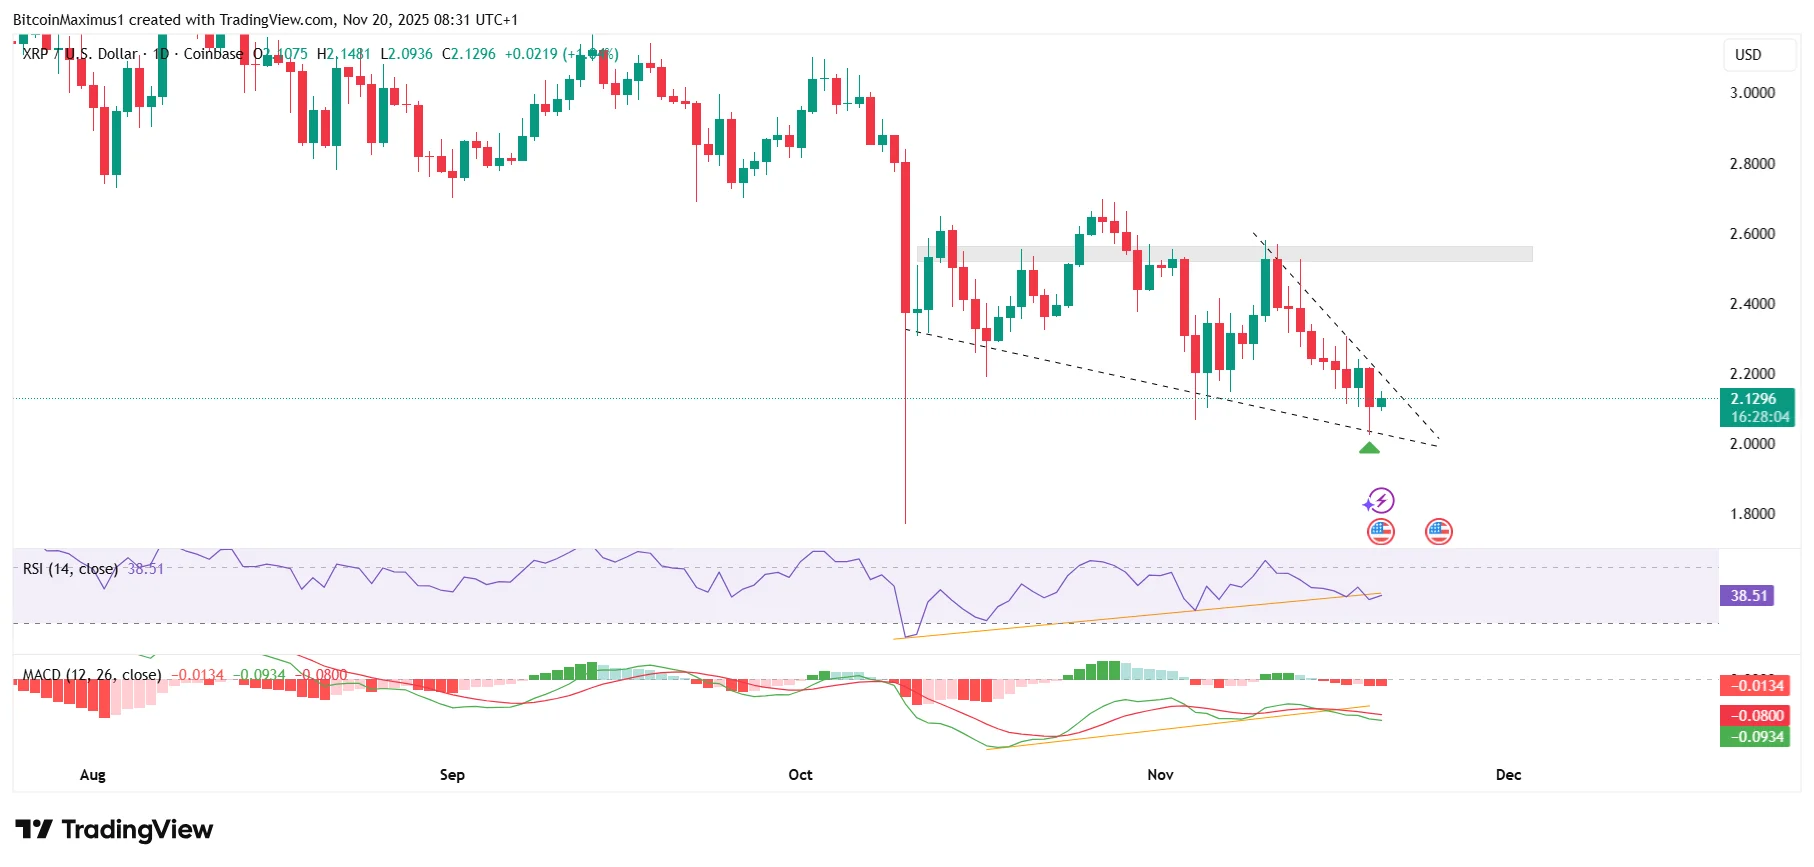1814x867 pixels.
Task: Click the right US flag event icon near December
Action: coord(1439,532)
